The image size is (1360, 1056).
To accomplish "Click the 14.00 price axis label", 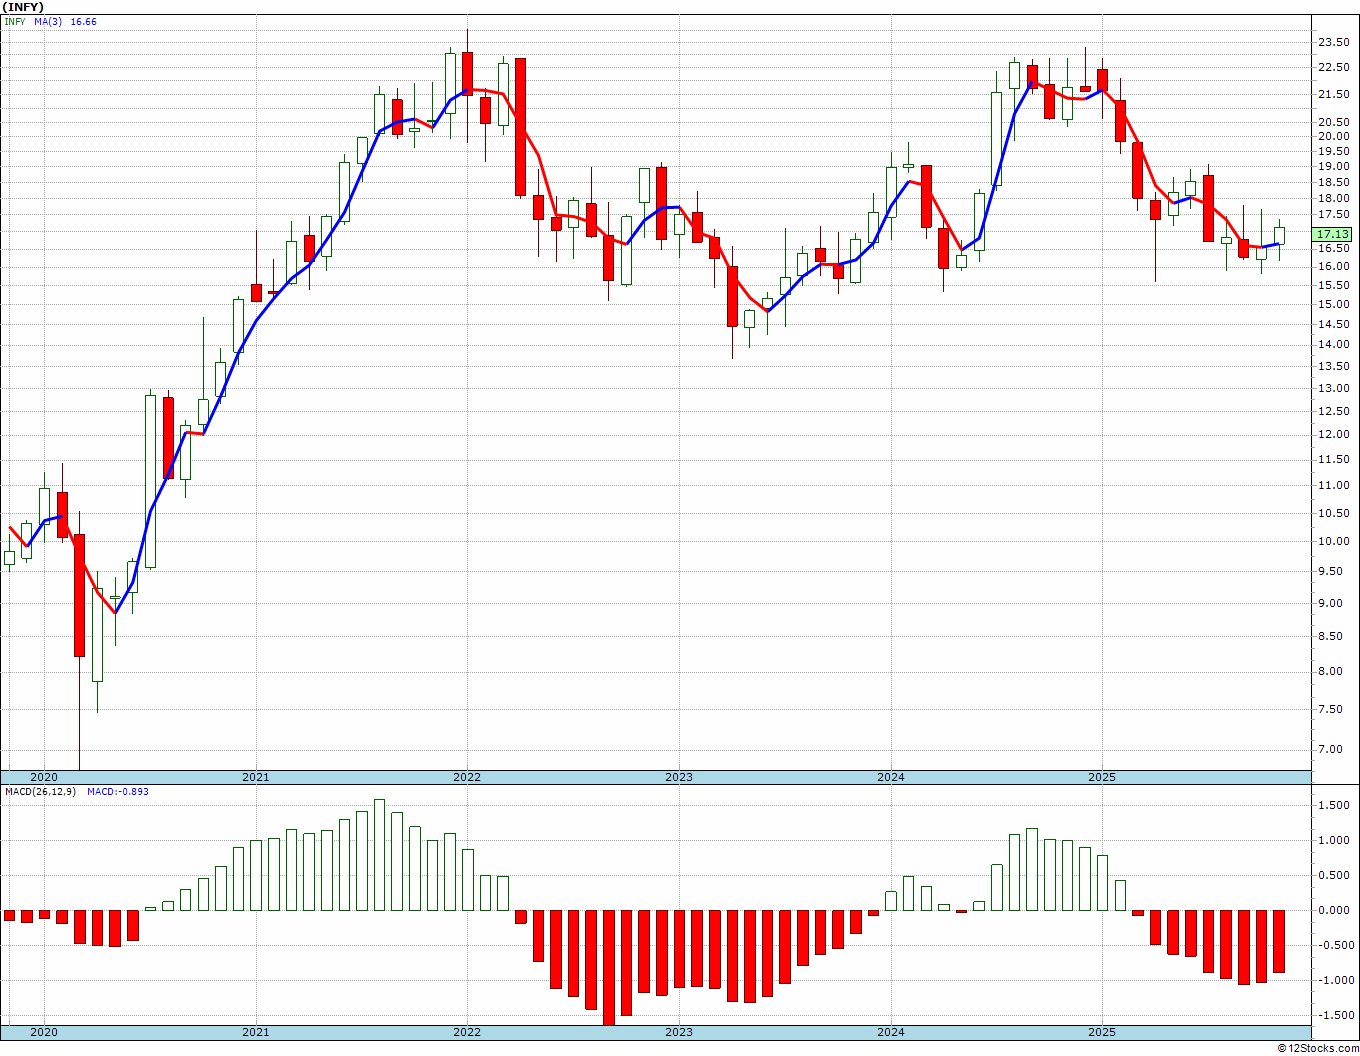I will (1334, 344).
